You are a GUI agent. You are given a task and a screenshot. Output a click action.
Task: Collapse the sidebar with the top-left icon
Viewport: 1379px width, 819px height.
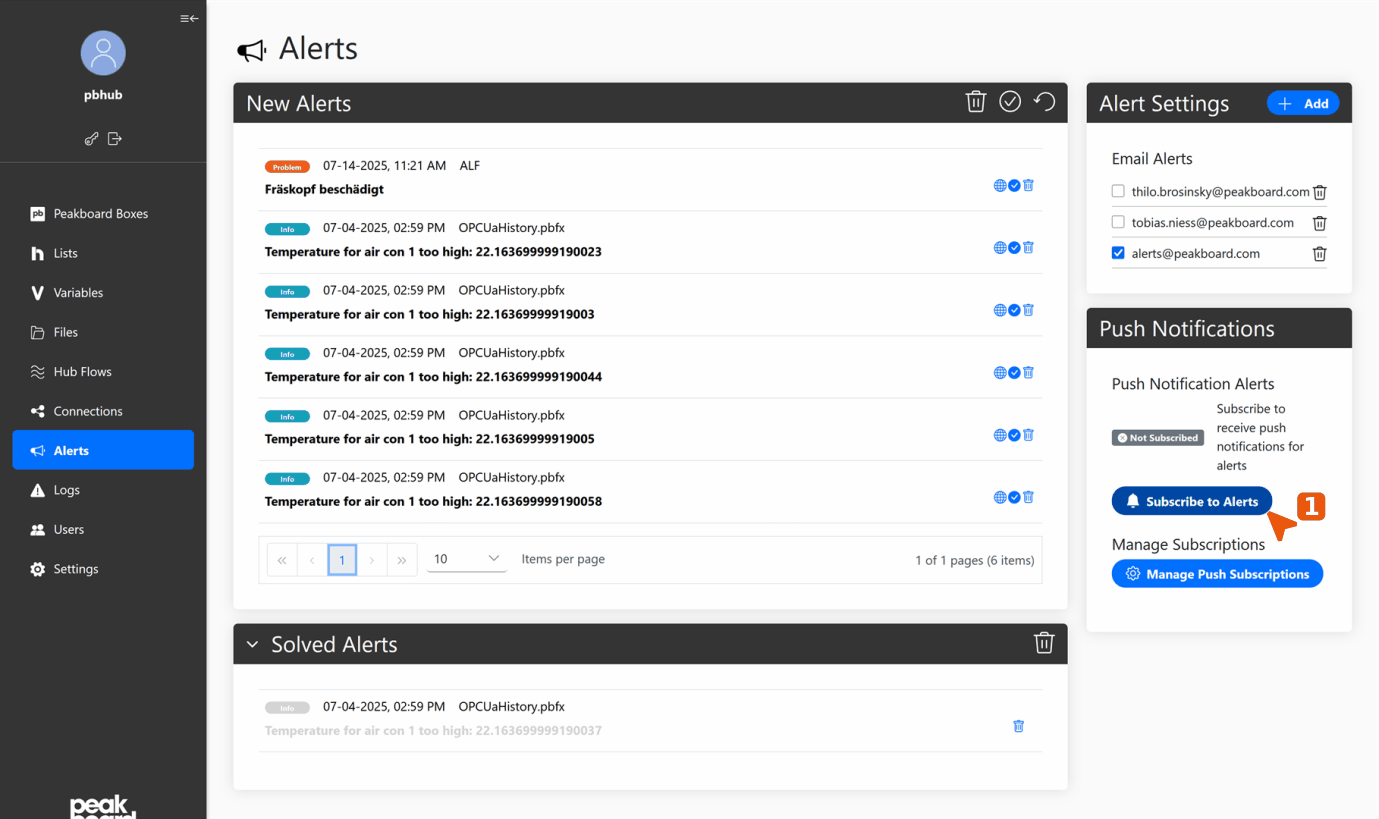(x=189, y=18)
